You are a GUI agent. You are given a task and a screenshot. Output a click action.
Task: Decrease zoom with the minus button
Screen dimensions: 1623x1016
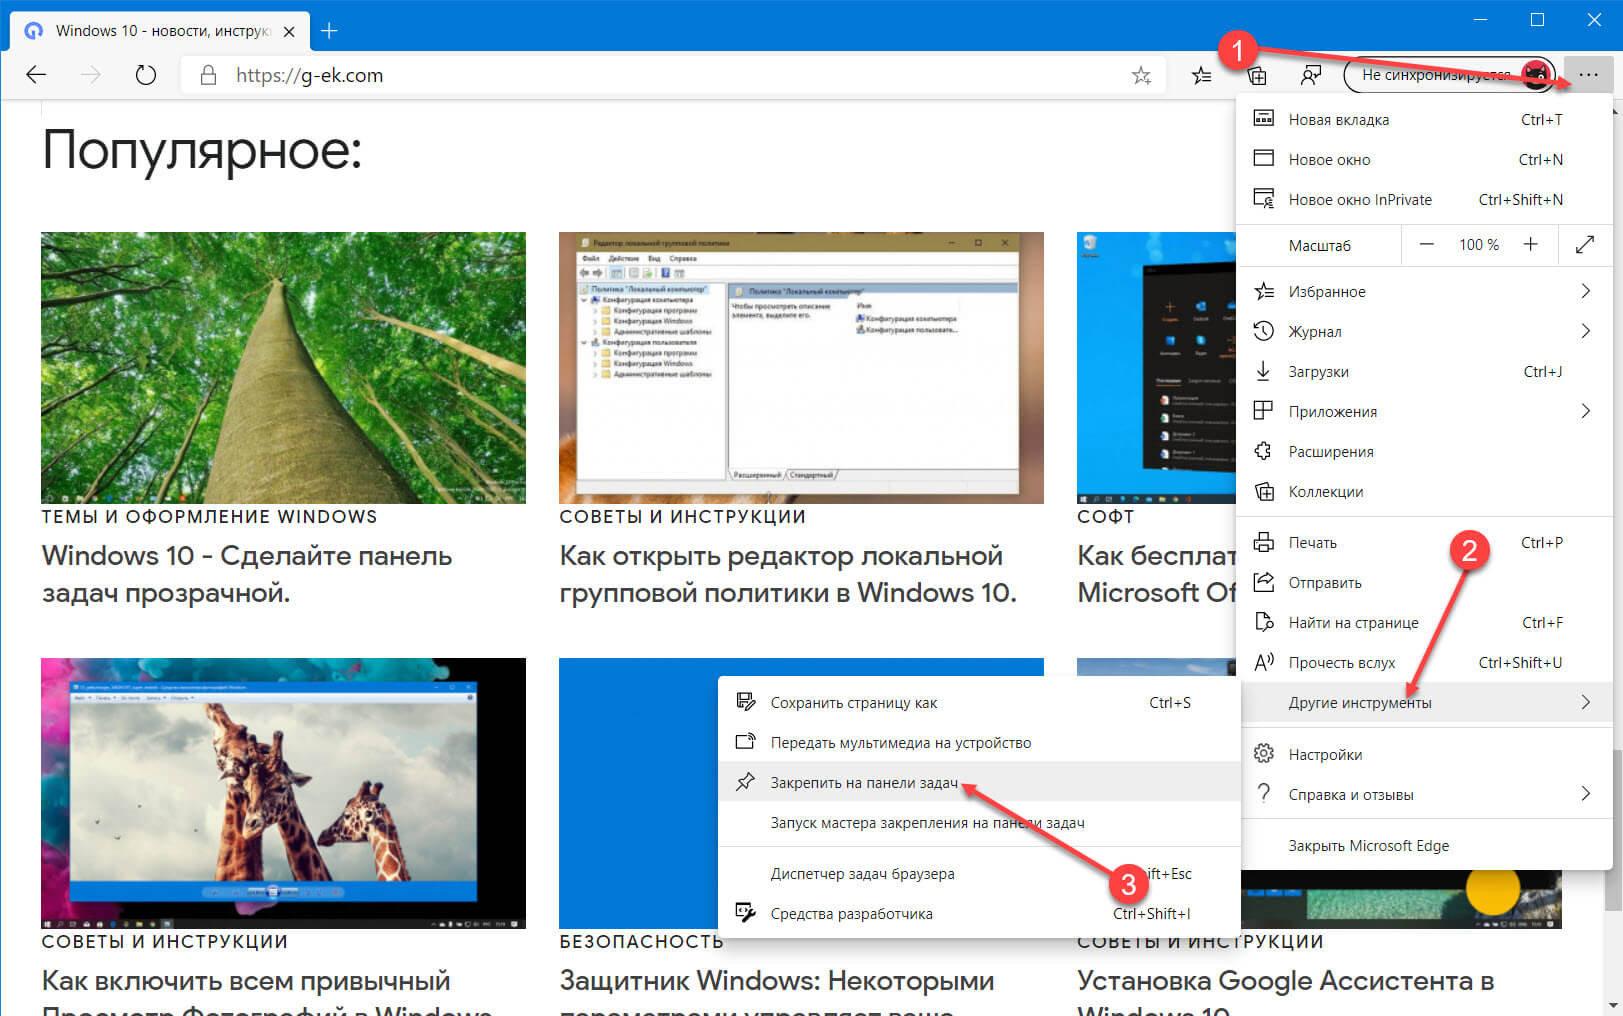tap(1427, 244)
